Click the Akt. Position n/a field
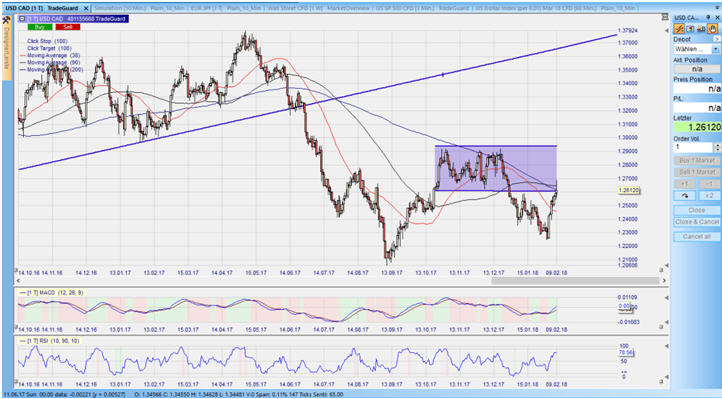This screenshot has height=399, width=722. 697,69
